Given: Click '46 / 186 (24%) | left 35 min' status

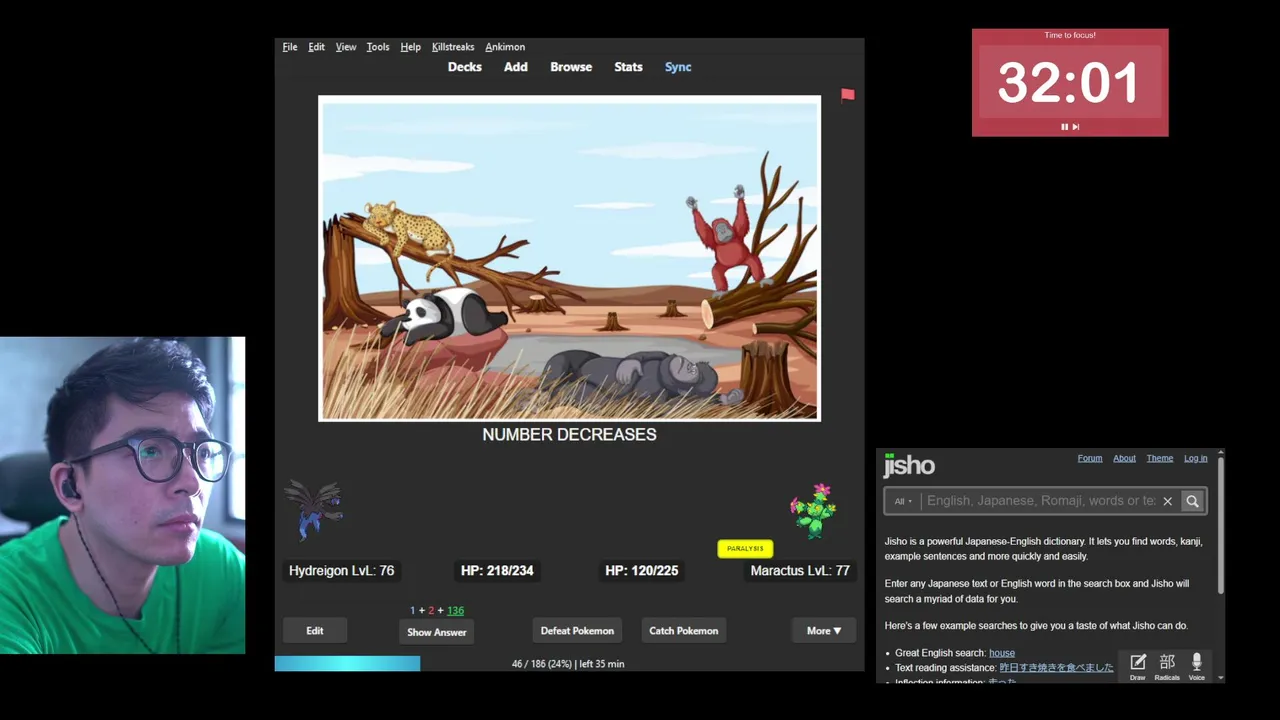Looking at the screenshot, I should pyautogui.click(x=568, y=664).
